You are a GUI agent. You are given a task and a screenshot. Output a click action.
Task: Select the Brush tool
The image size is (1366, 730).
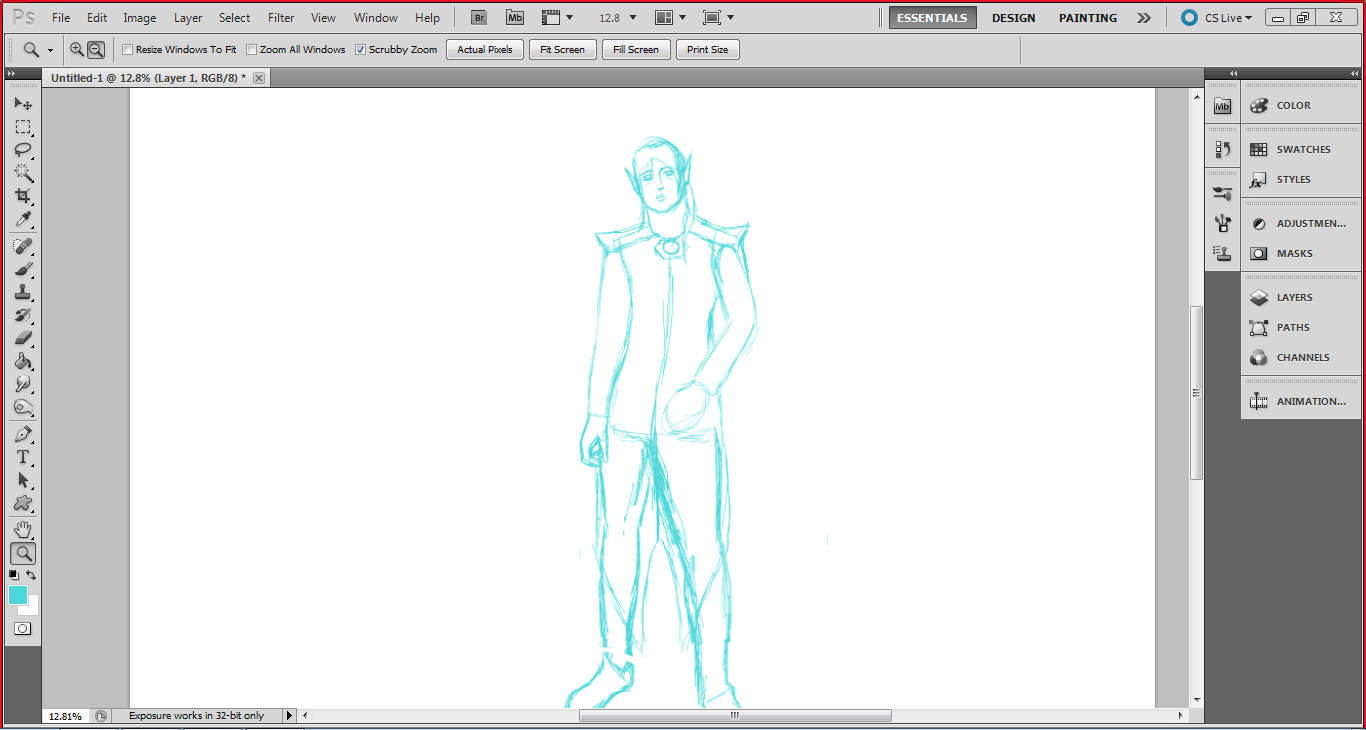[x=22, y=269]
